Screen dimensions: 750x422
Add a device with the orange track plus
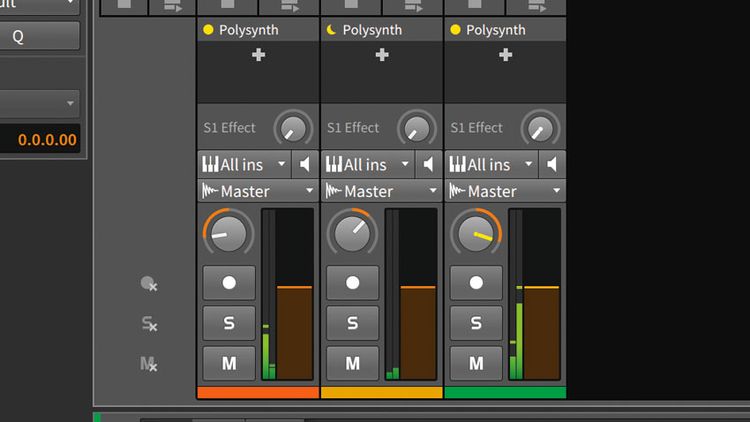point(258,55)
